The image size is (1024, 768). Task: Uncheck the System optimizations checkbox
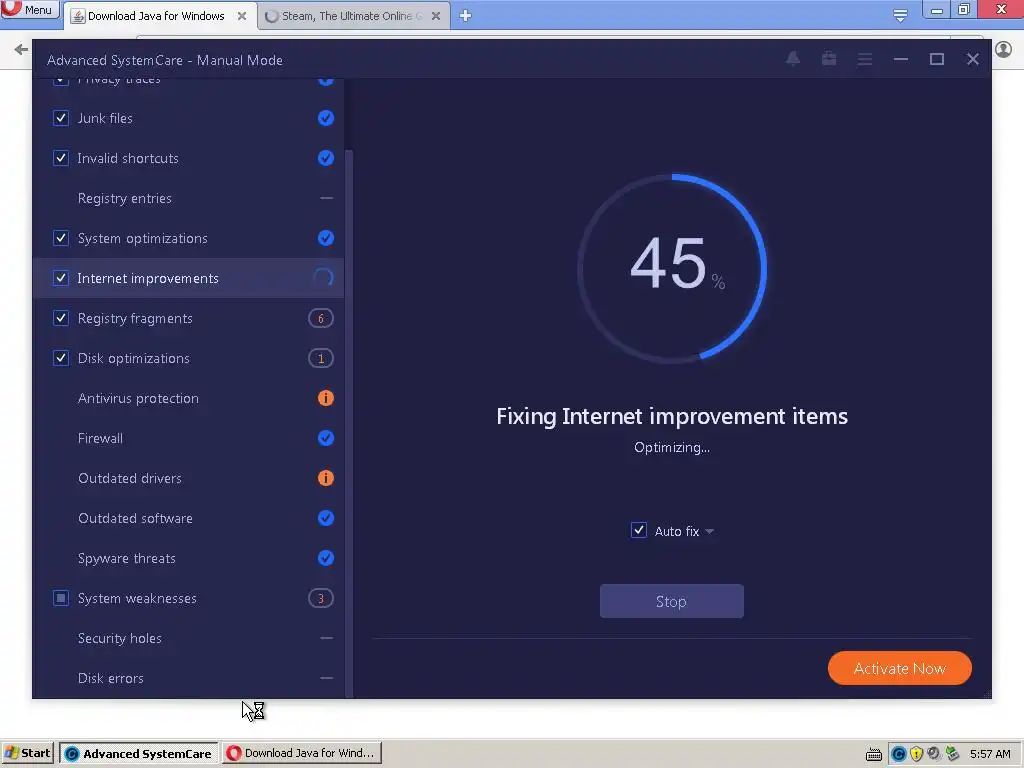61,238
